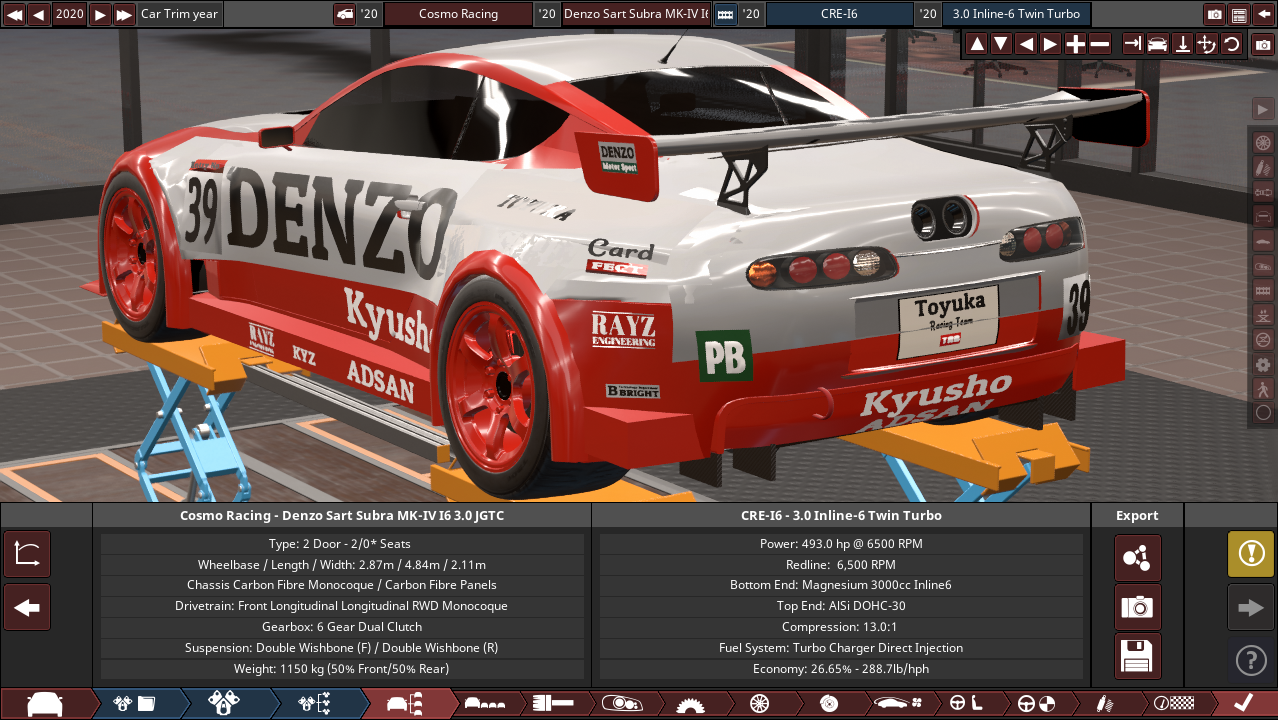Click the back arrow in top-right corner
The width and height of the screenshot is (1278, 720).
tap(1264, 14)
